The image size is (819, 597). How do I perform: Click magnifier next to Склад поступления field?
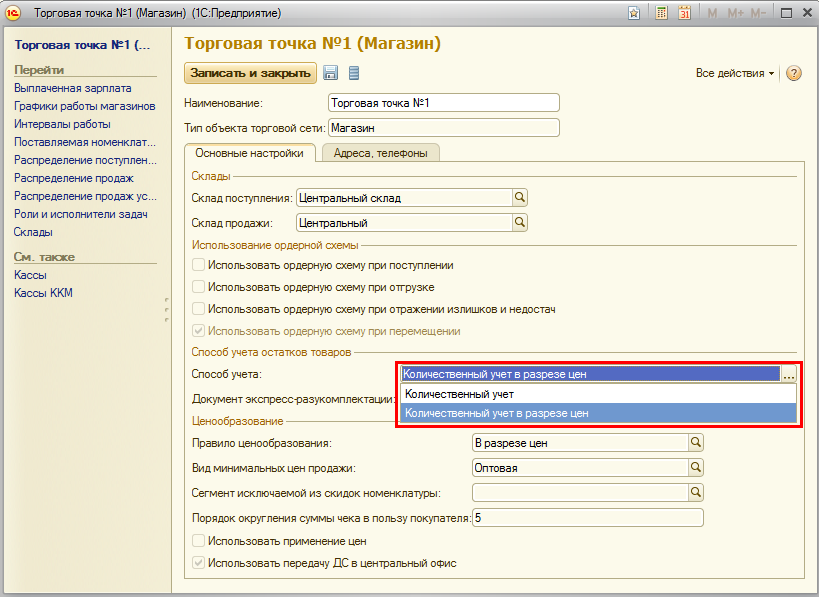[x=520, y=198]
